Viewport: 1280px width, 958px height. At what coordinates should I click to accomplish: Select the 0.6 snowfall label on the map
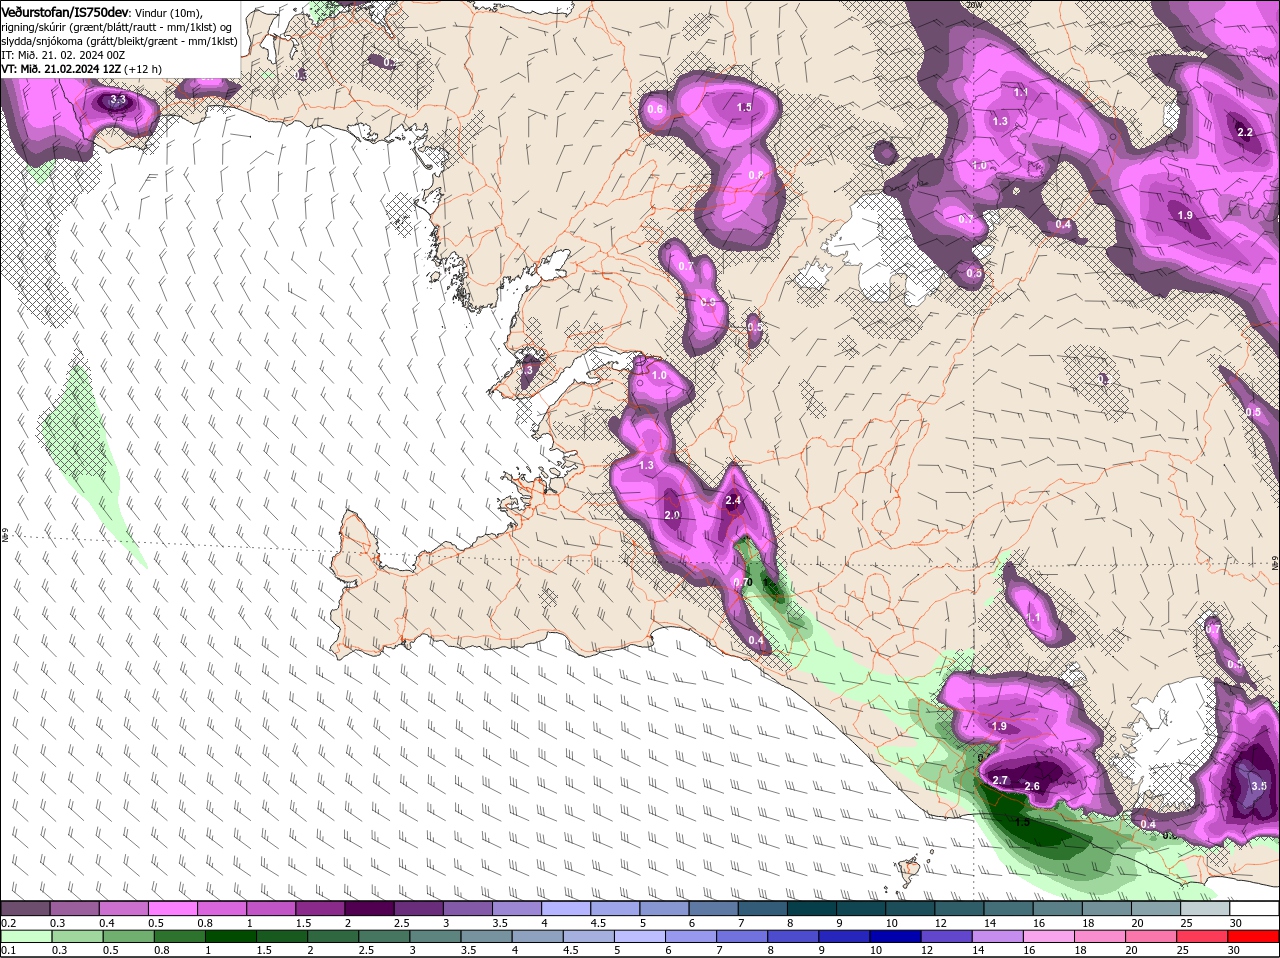(x=656, y=109)
